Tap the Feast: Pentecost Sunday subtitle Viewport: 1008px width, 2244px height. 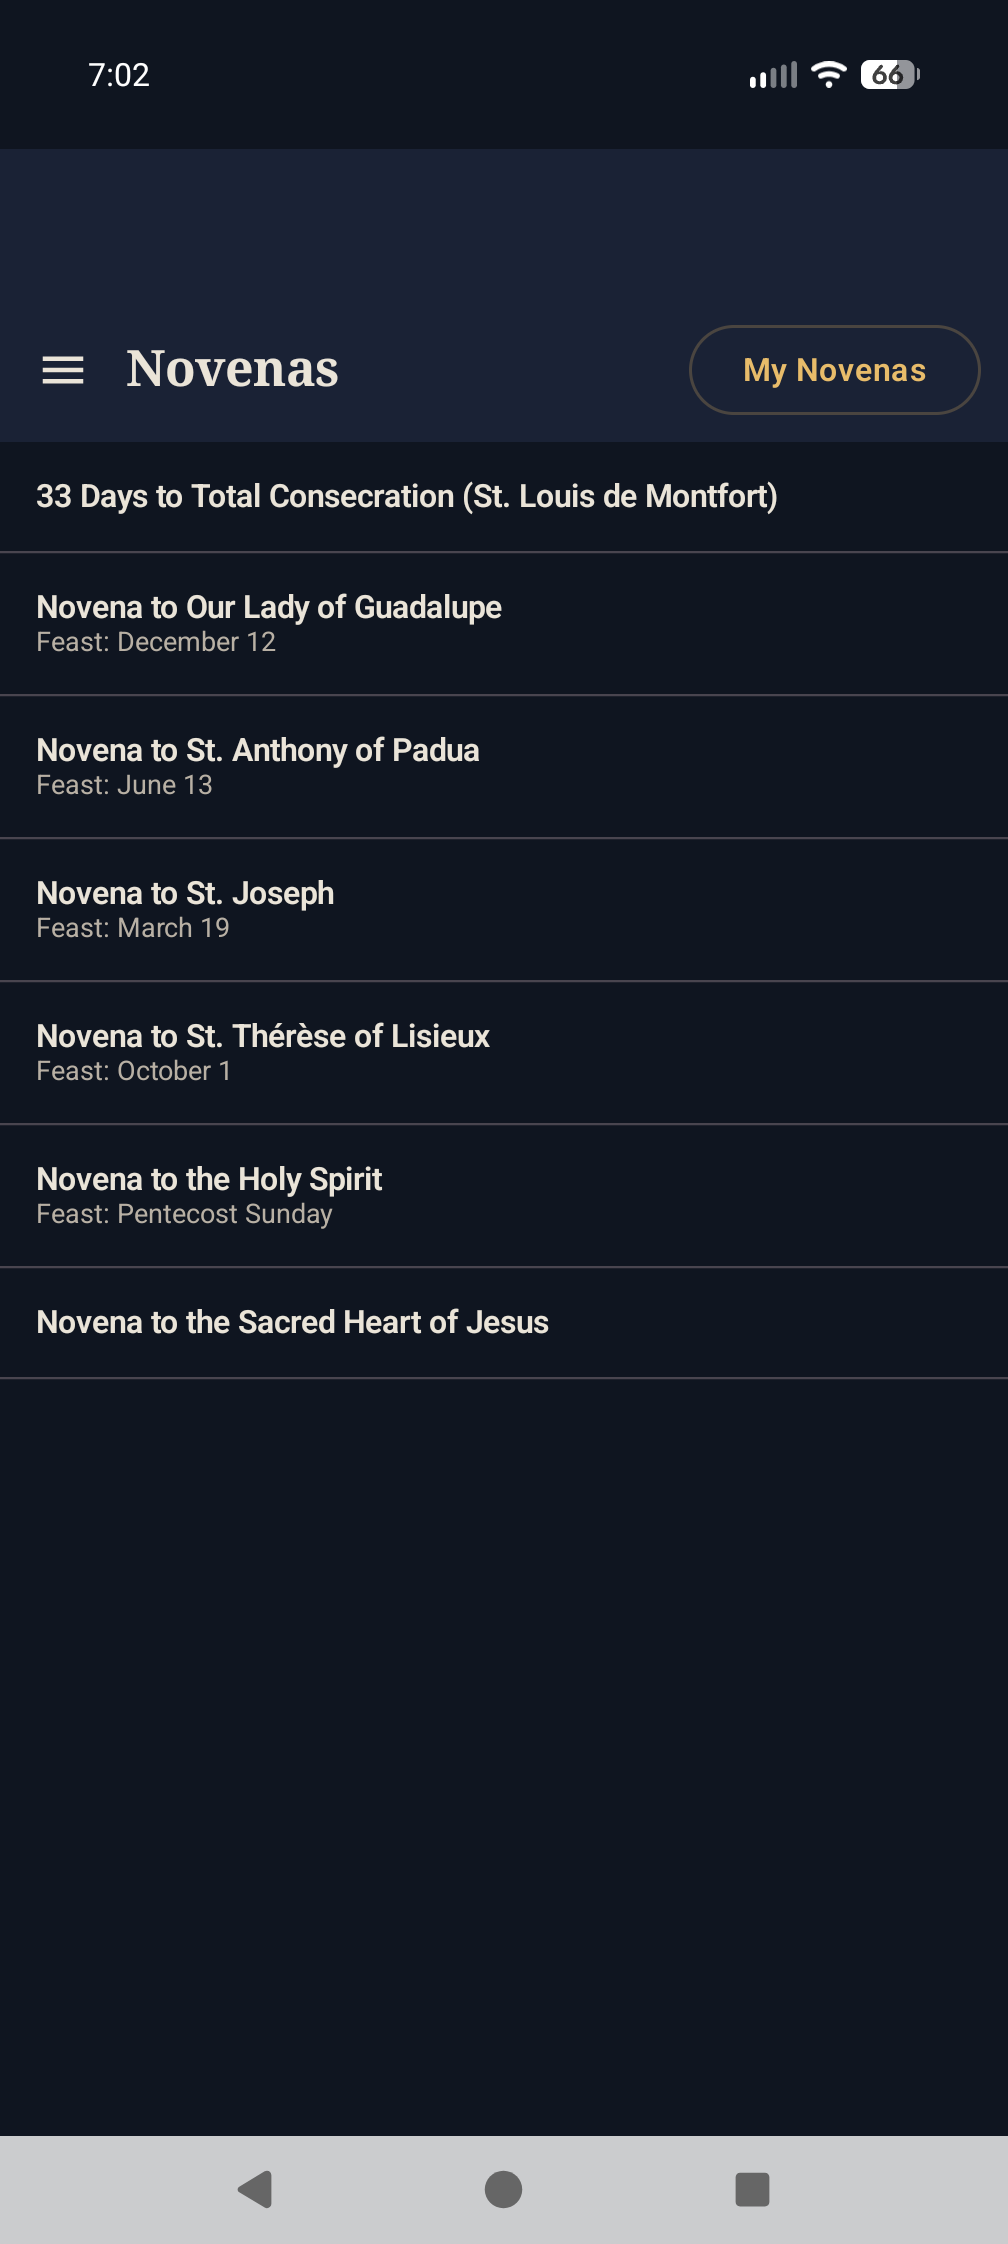184,1215
